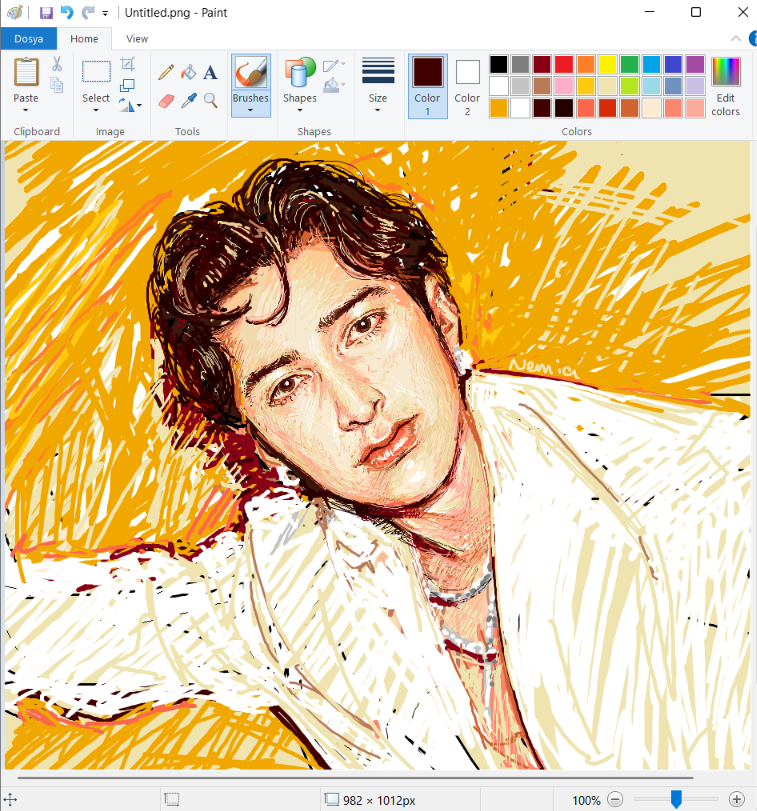Click the horizontal scrollbar under canvas

355,777
